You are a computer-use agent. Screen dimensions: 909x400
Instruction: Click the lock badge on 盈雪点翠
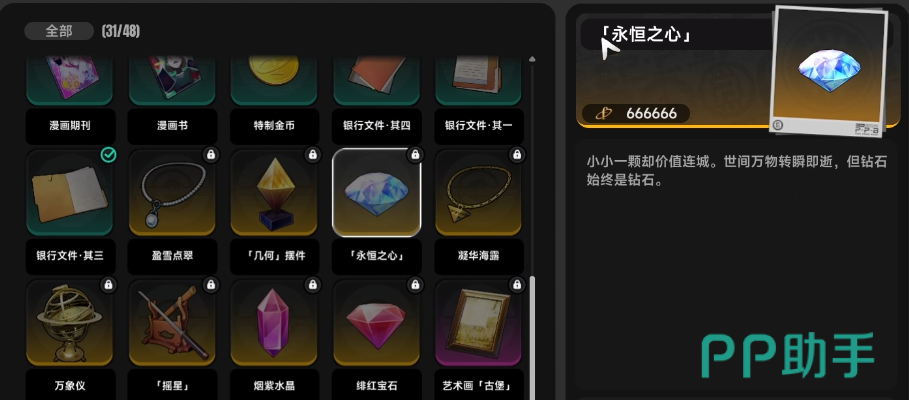pyautogui.click(x=210, y=154)
